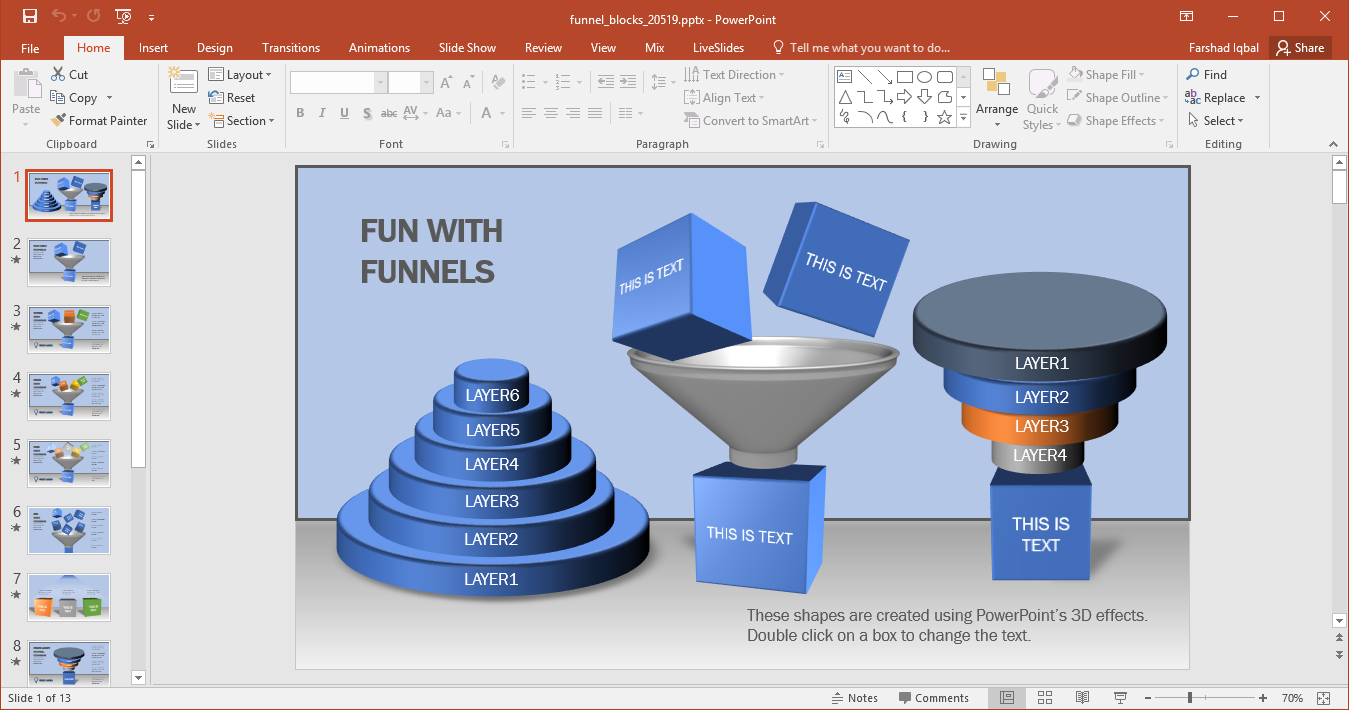
Task: Click the Format Painter tool
Action: tap(98, 121)
